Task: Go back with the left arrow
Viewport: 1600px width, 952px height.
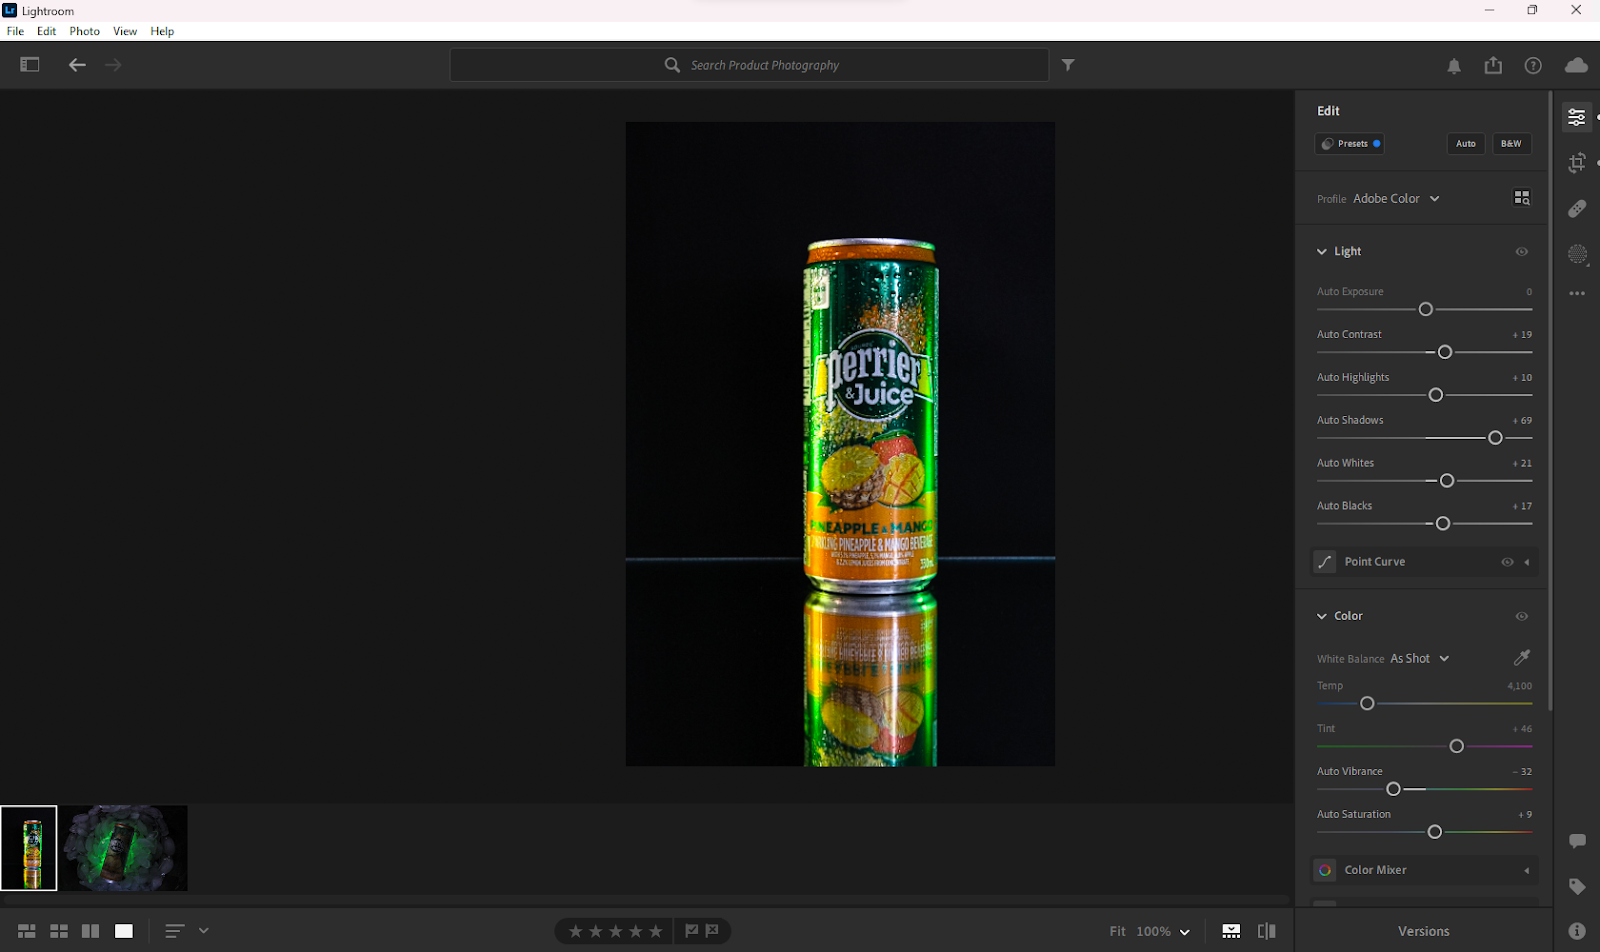Action: click(77, 65)
